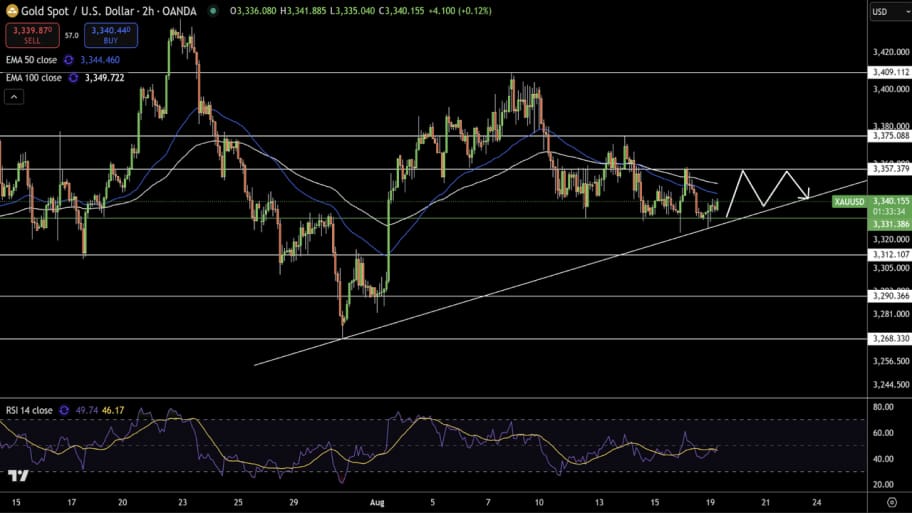Click the 20 date on time axis

tap(123, 503)
